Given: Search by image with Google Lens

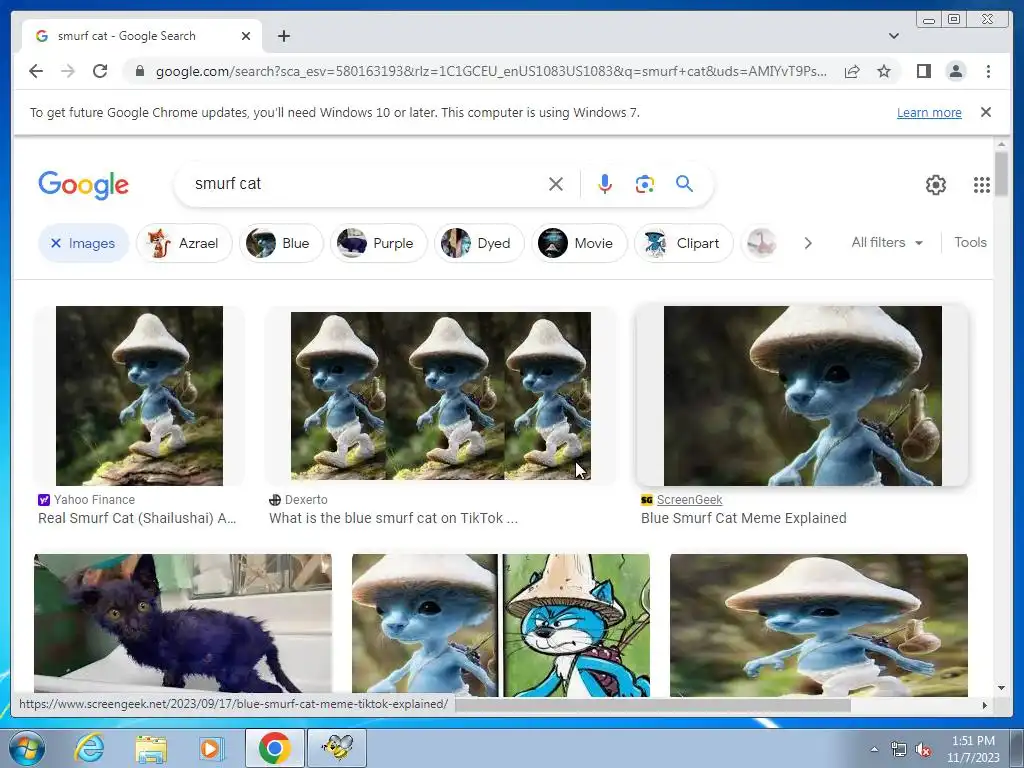Looking at the screenshot, I should (645, 184).
